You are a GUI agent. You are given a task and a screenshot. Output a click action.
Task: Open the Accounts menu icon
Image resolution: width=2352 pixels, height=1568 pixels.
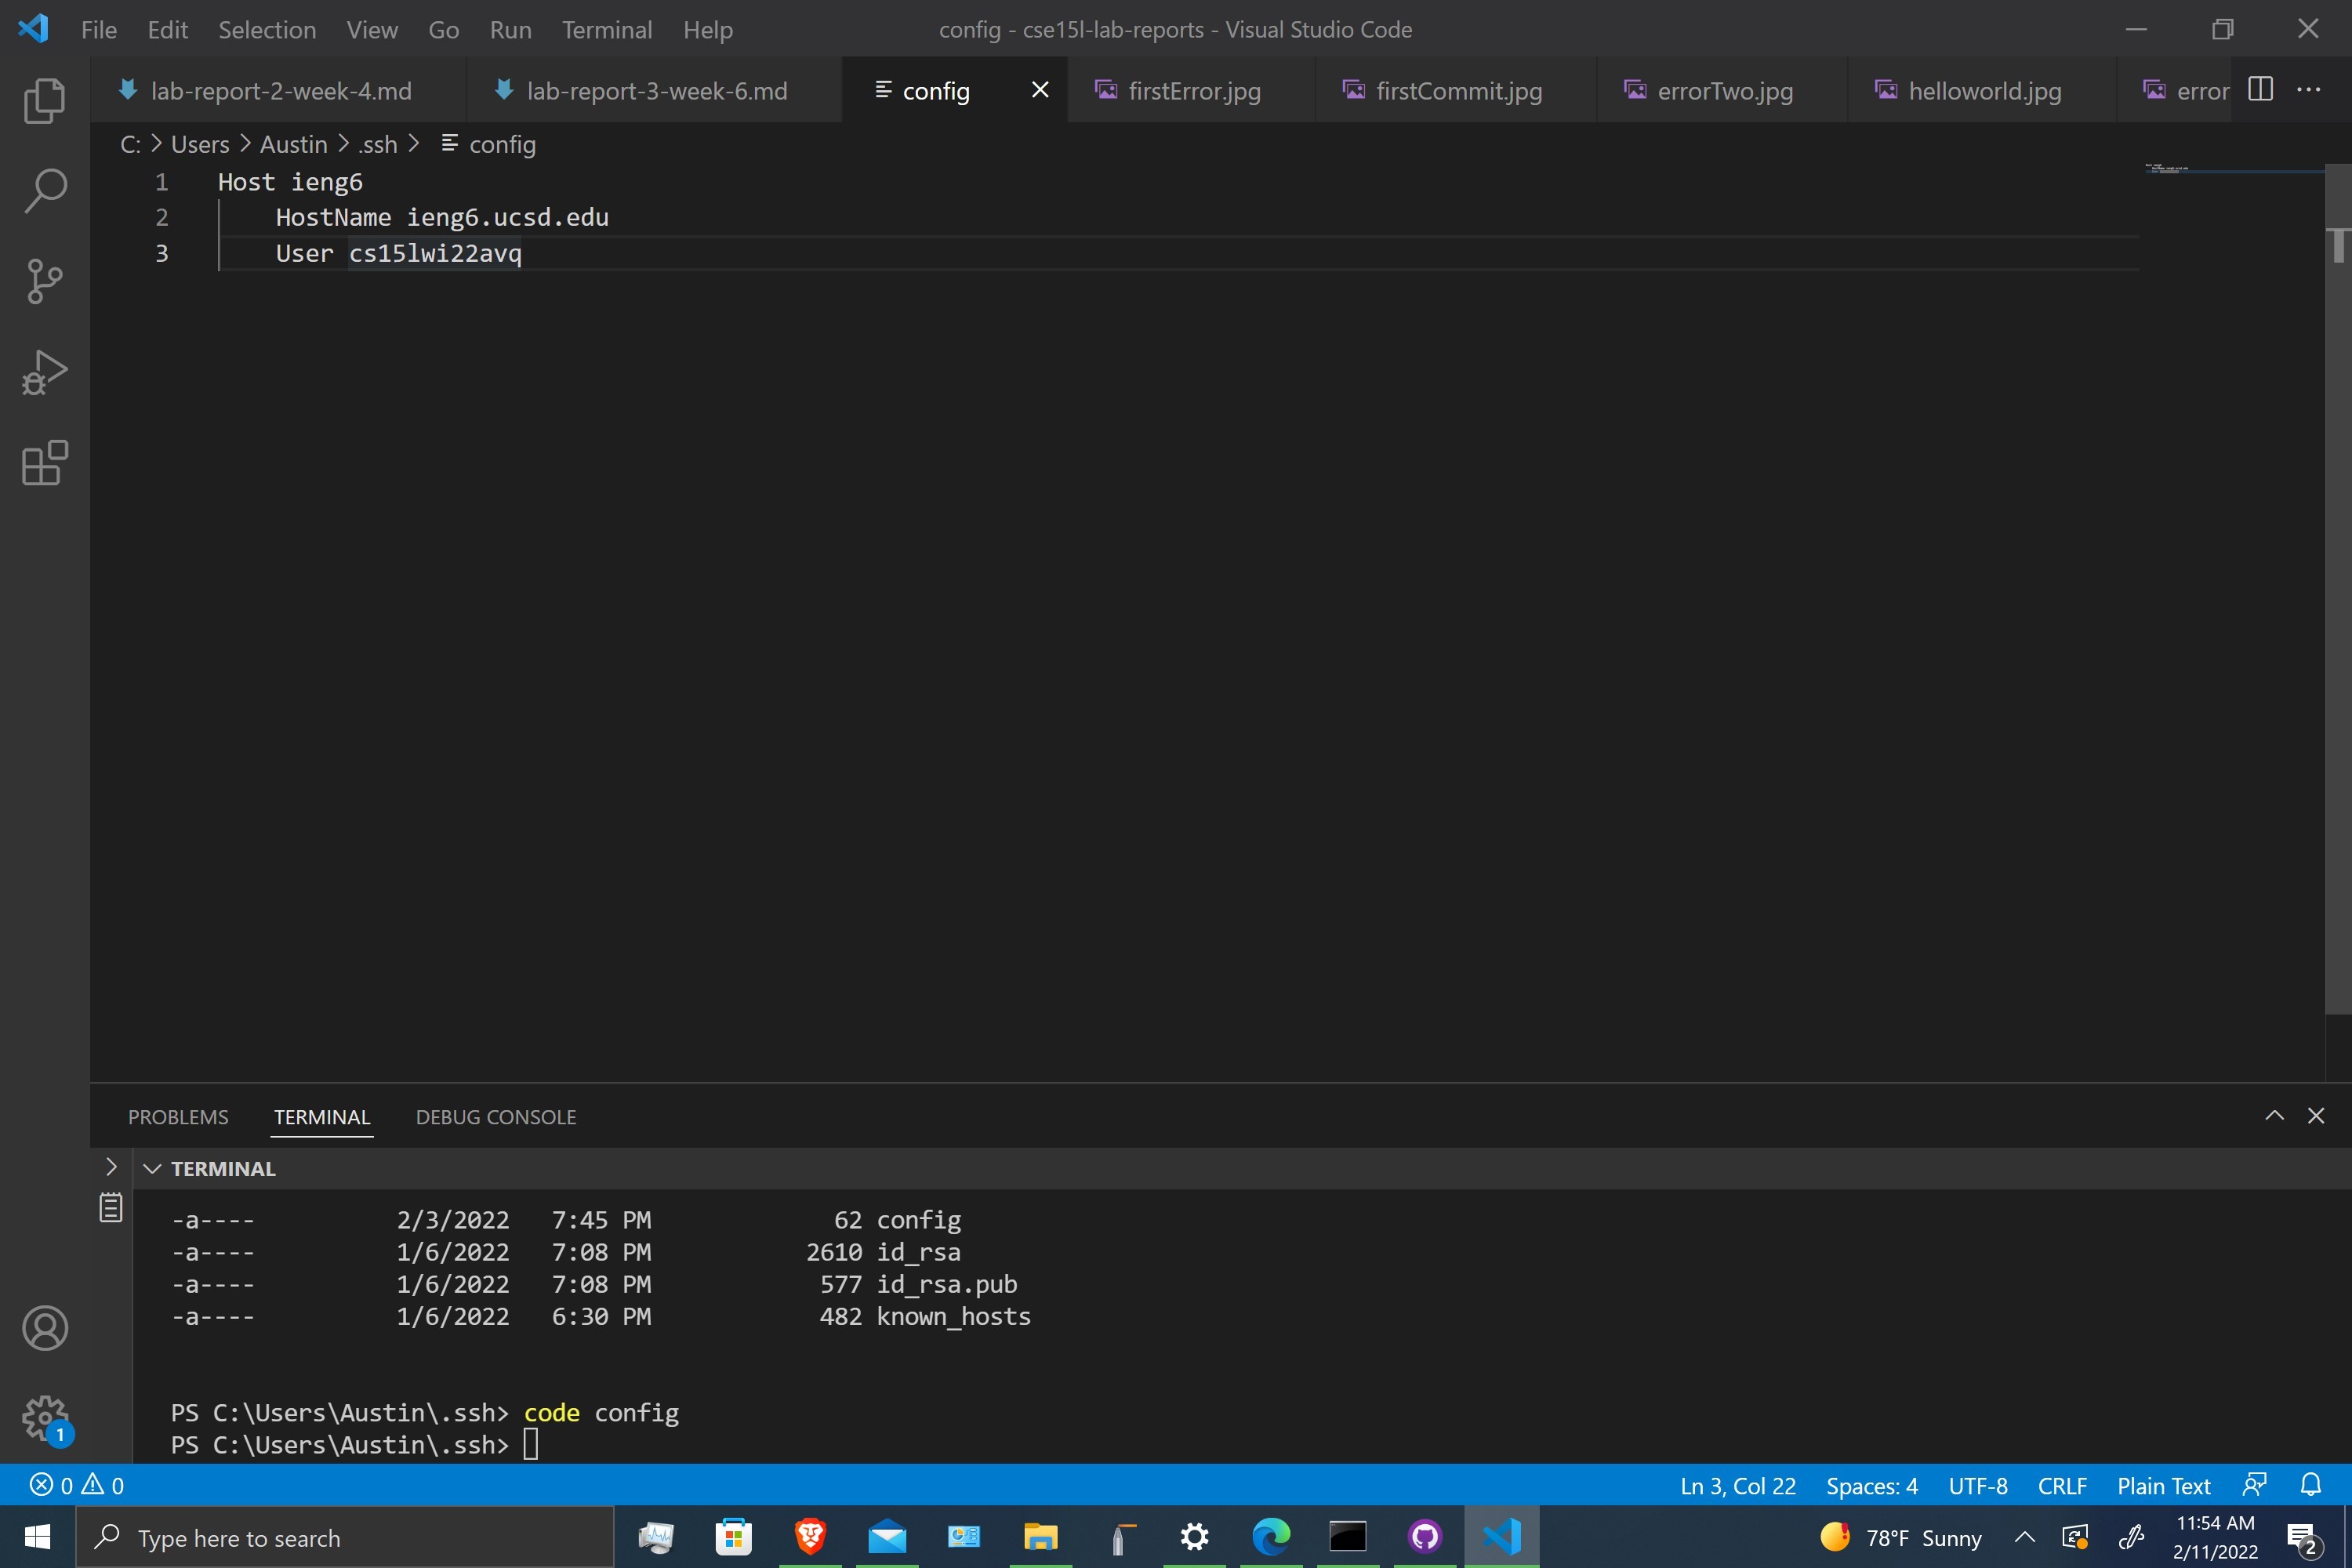(x=44, y=1328)
